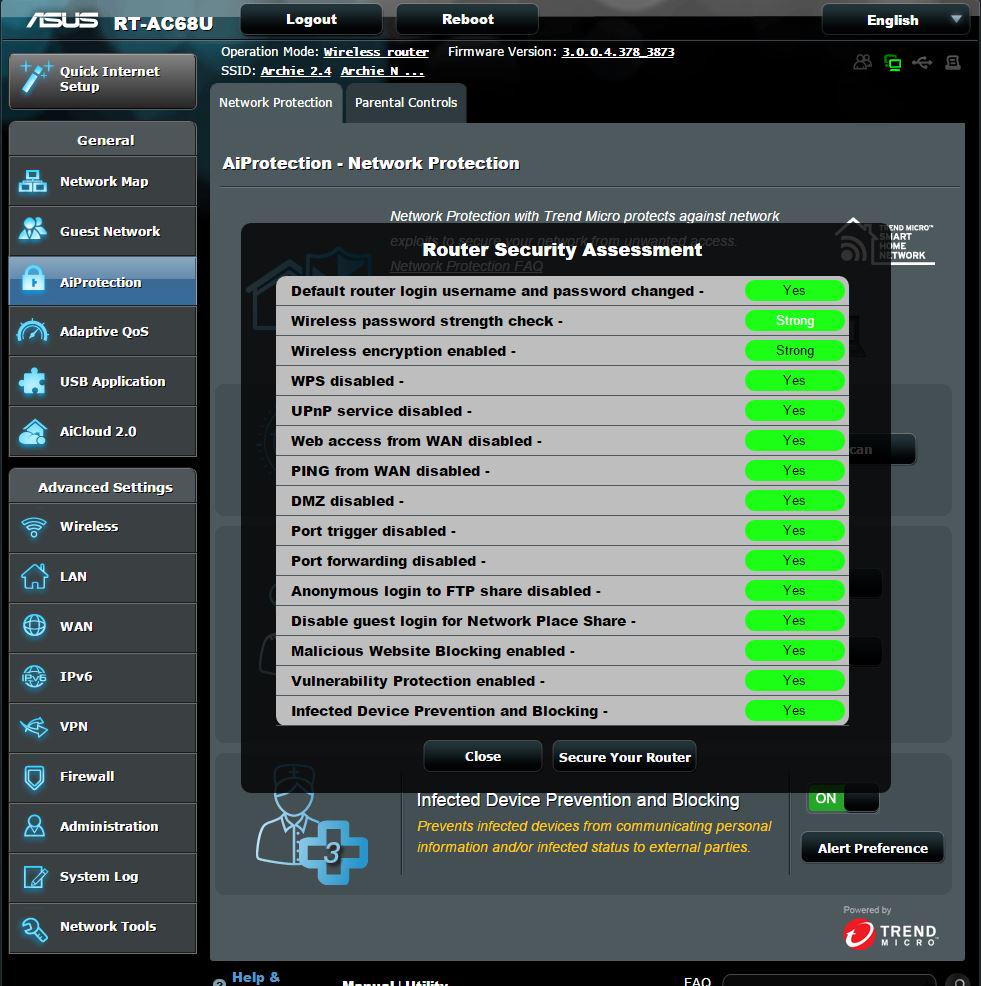The image size is (981, 986).
Task: Click 'PING from WAN disabled' text
Action: [385, 471]
